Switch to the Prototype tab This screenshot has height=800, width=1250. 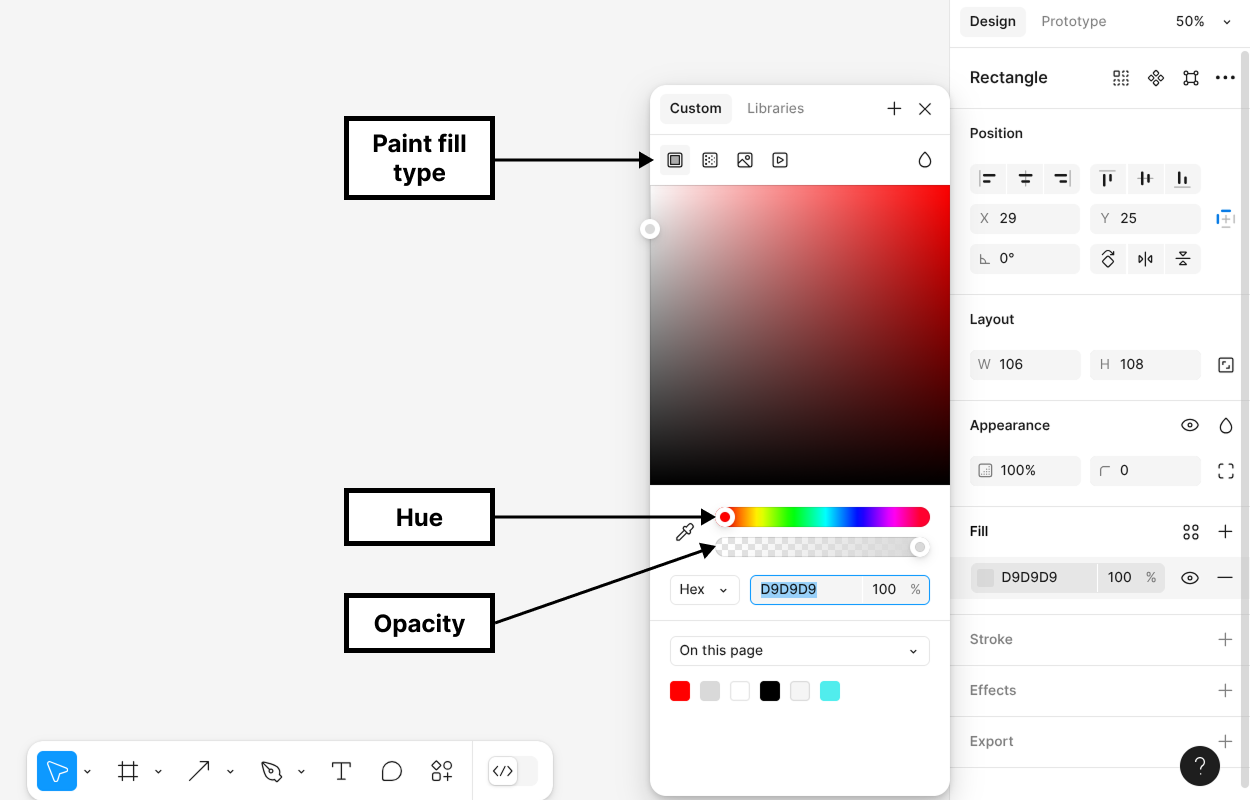coord(1073,21)
